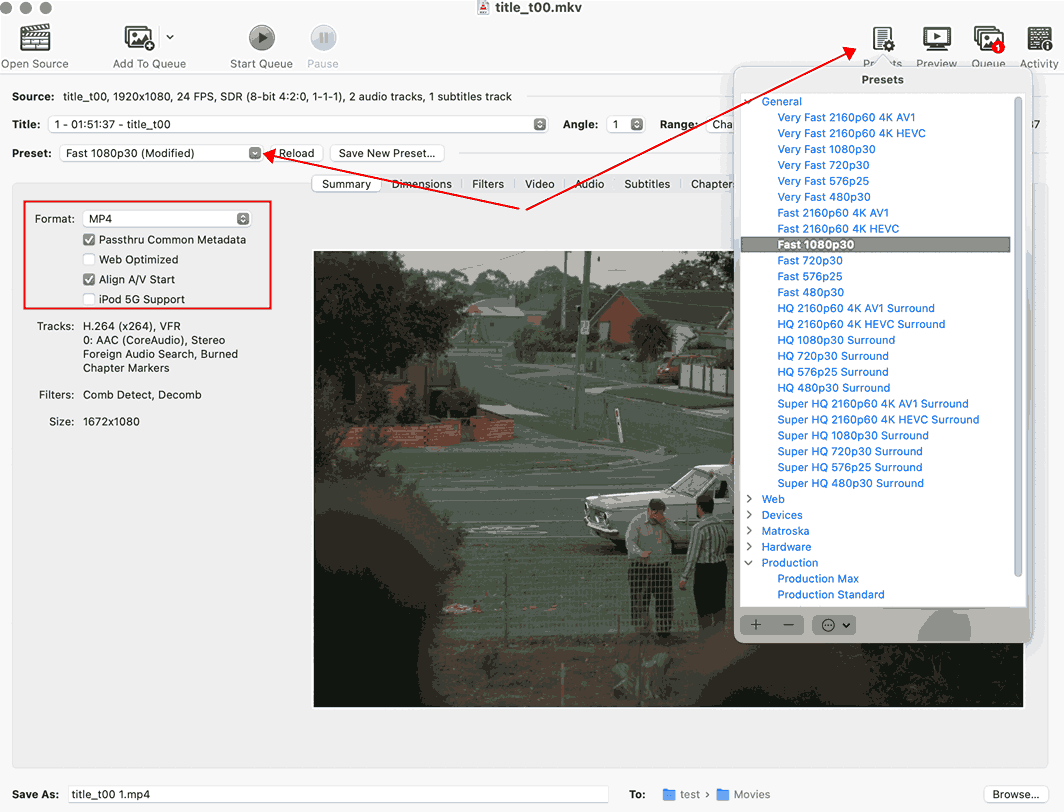Image resolution: width=1064 pixels, height=812 pixels.
Task: Show the Queue window icon
Action: 988,39
